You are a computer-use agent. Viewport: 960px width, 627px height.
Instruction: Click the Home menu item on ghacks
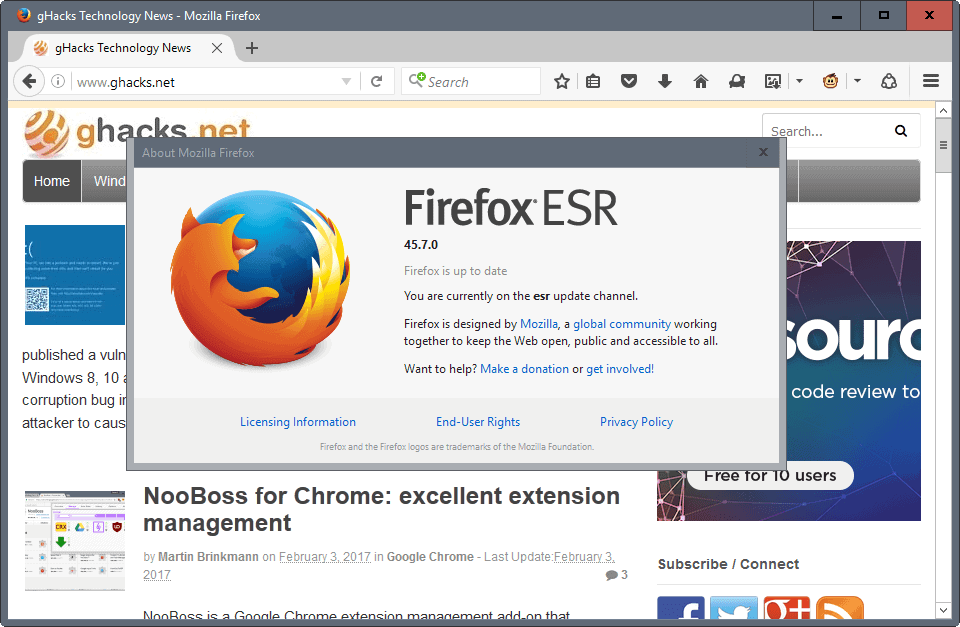tap(52, 181)
